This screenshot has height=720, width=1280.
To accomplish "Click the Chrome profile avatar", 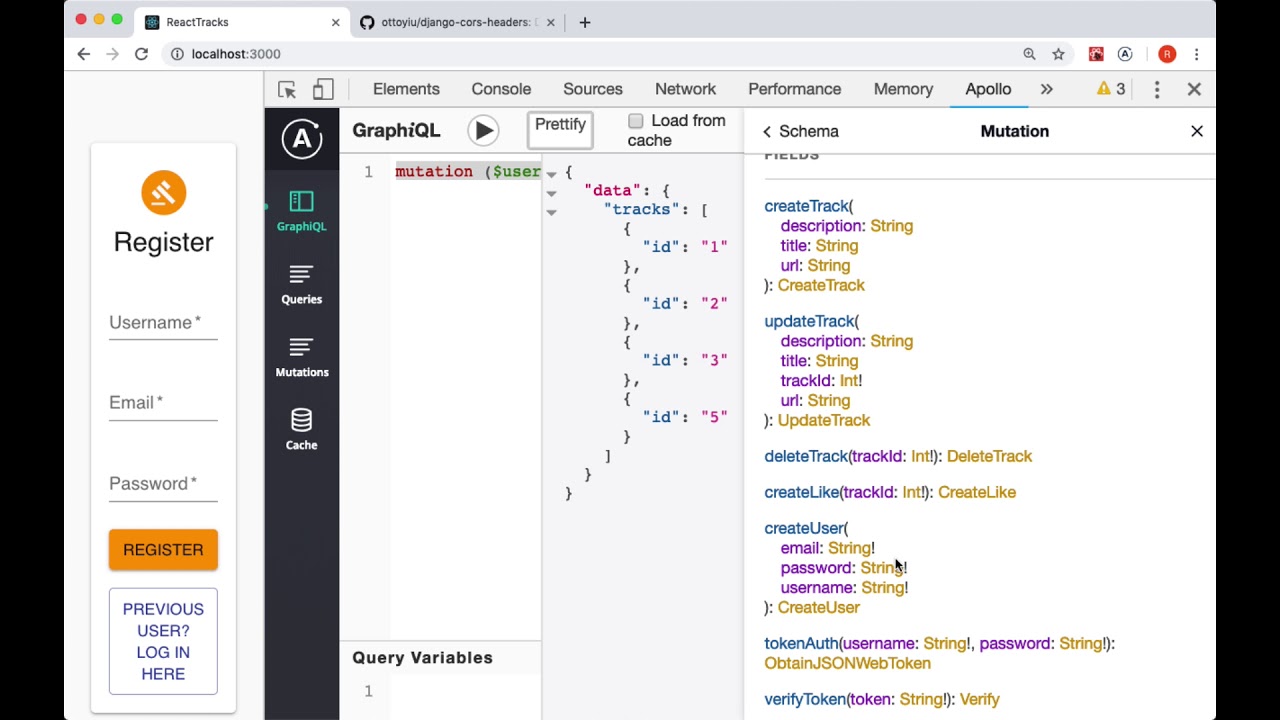I will (x=1166, y=54).
